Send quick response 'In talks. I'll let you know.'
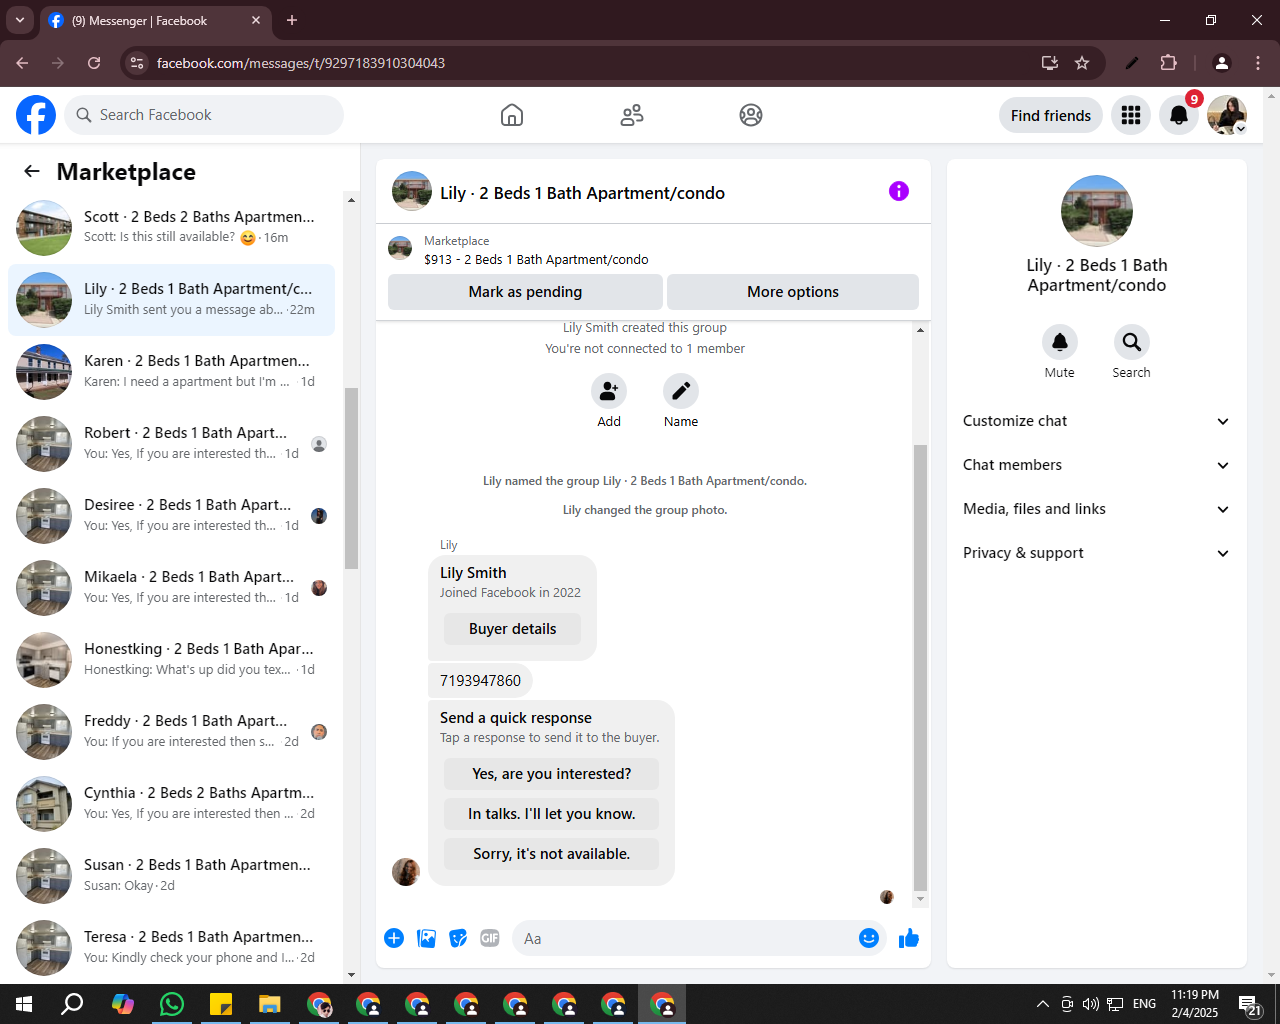Viewport: 1280px width, 1024px height. click(x=551, y=814)
